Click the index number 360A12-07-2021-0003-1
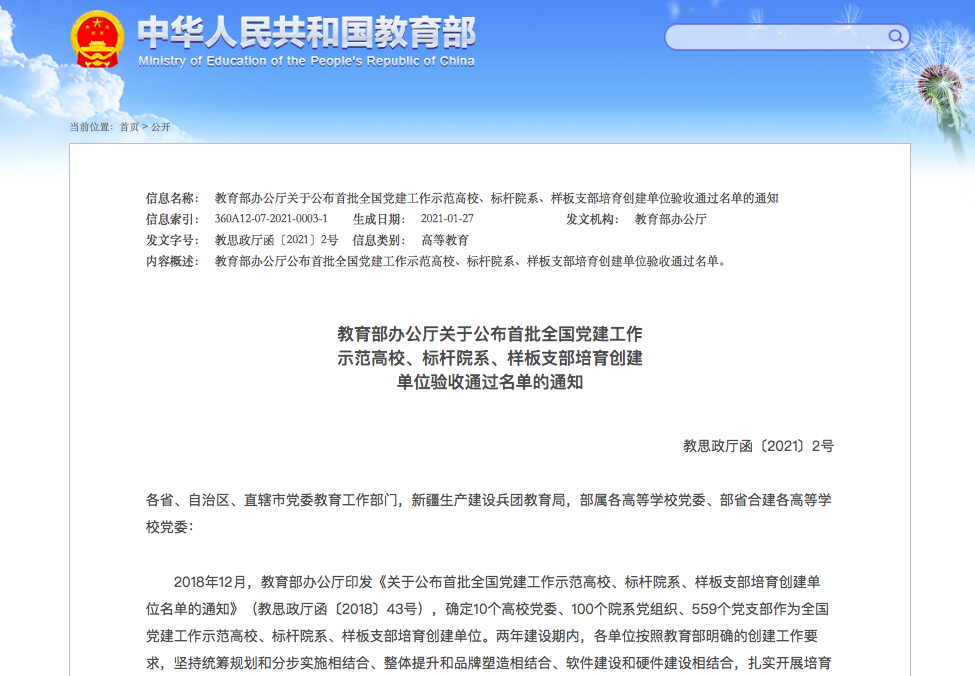 (x=270, y=219)
